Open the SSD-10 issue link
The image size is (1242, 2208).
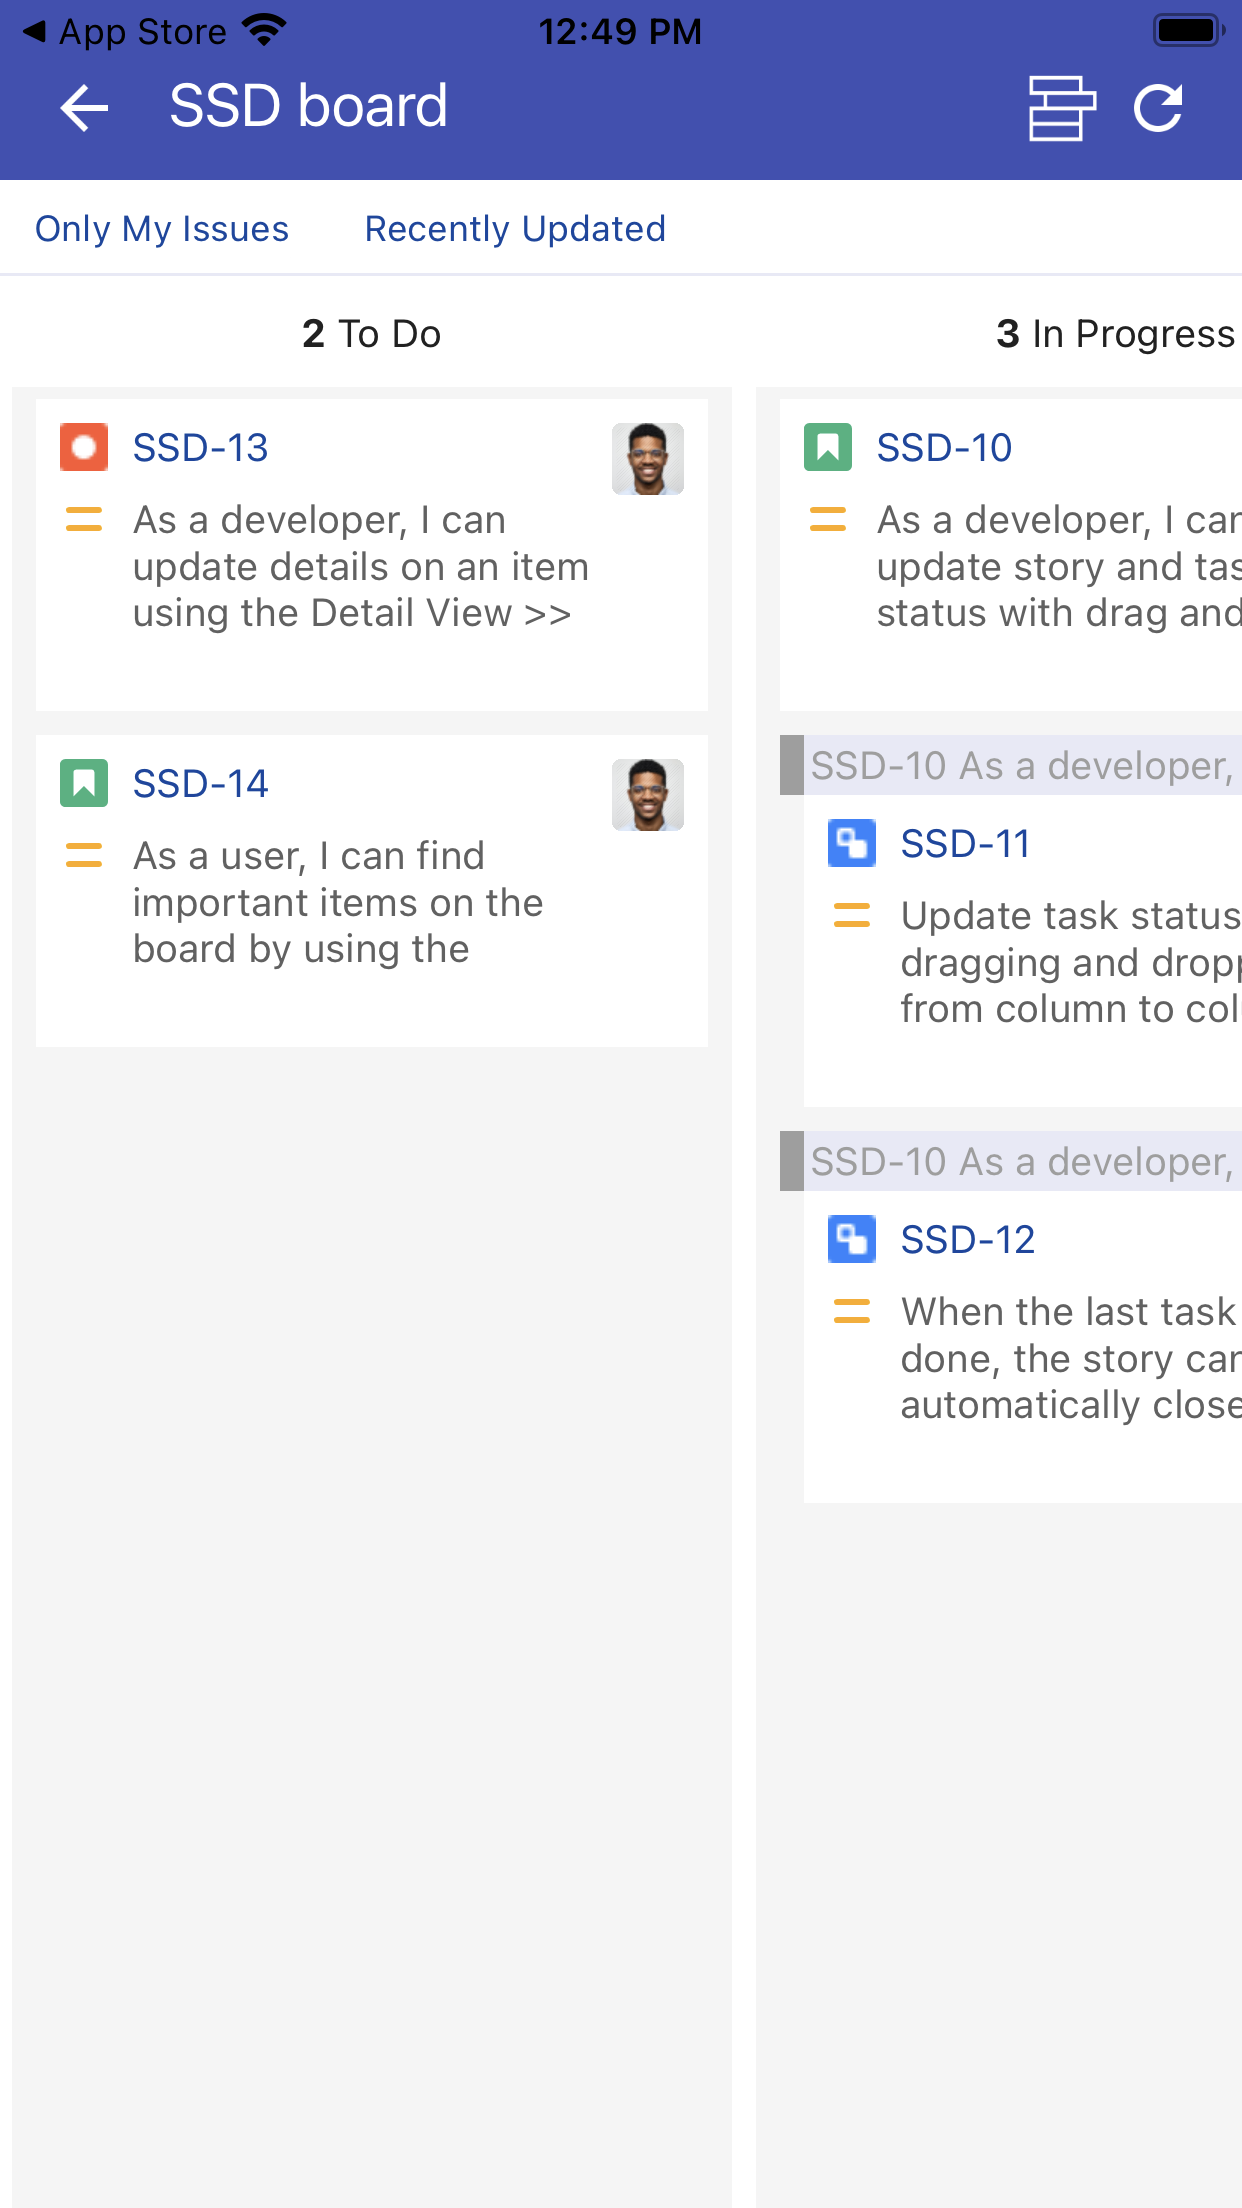click(944, 448)
